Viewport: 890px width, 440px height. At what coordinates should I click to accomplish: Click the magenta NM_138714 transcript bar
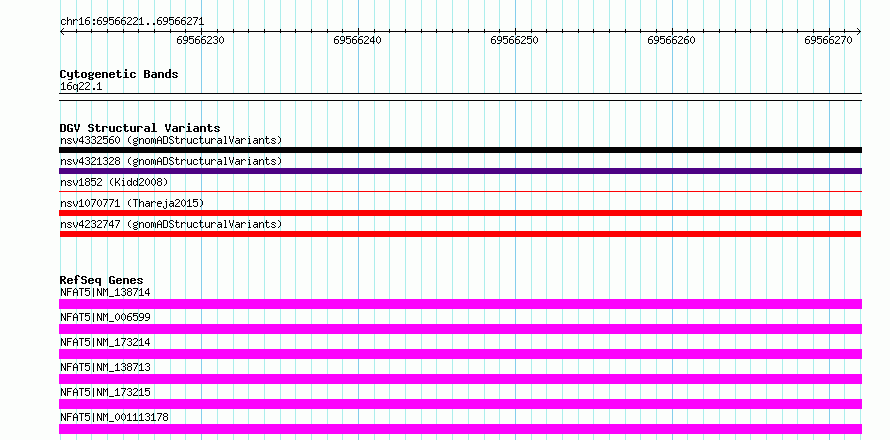pyautogui.click(x=460, y=304)
